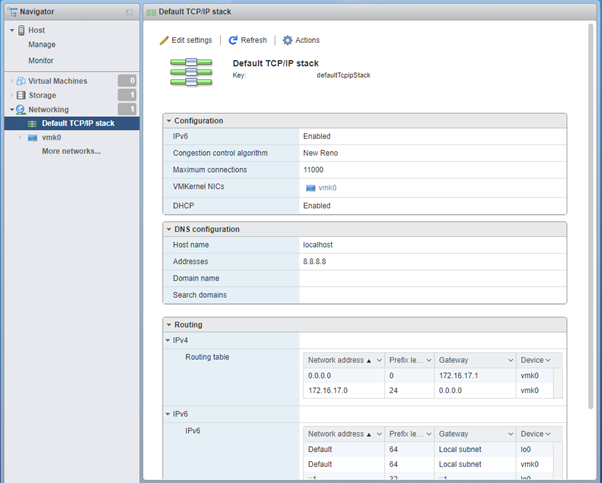
Task: Click the Navigator panel icon
Action: point(12,12)
